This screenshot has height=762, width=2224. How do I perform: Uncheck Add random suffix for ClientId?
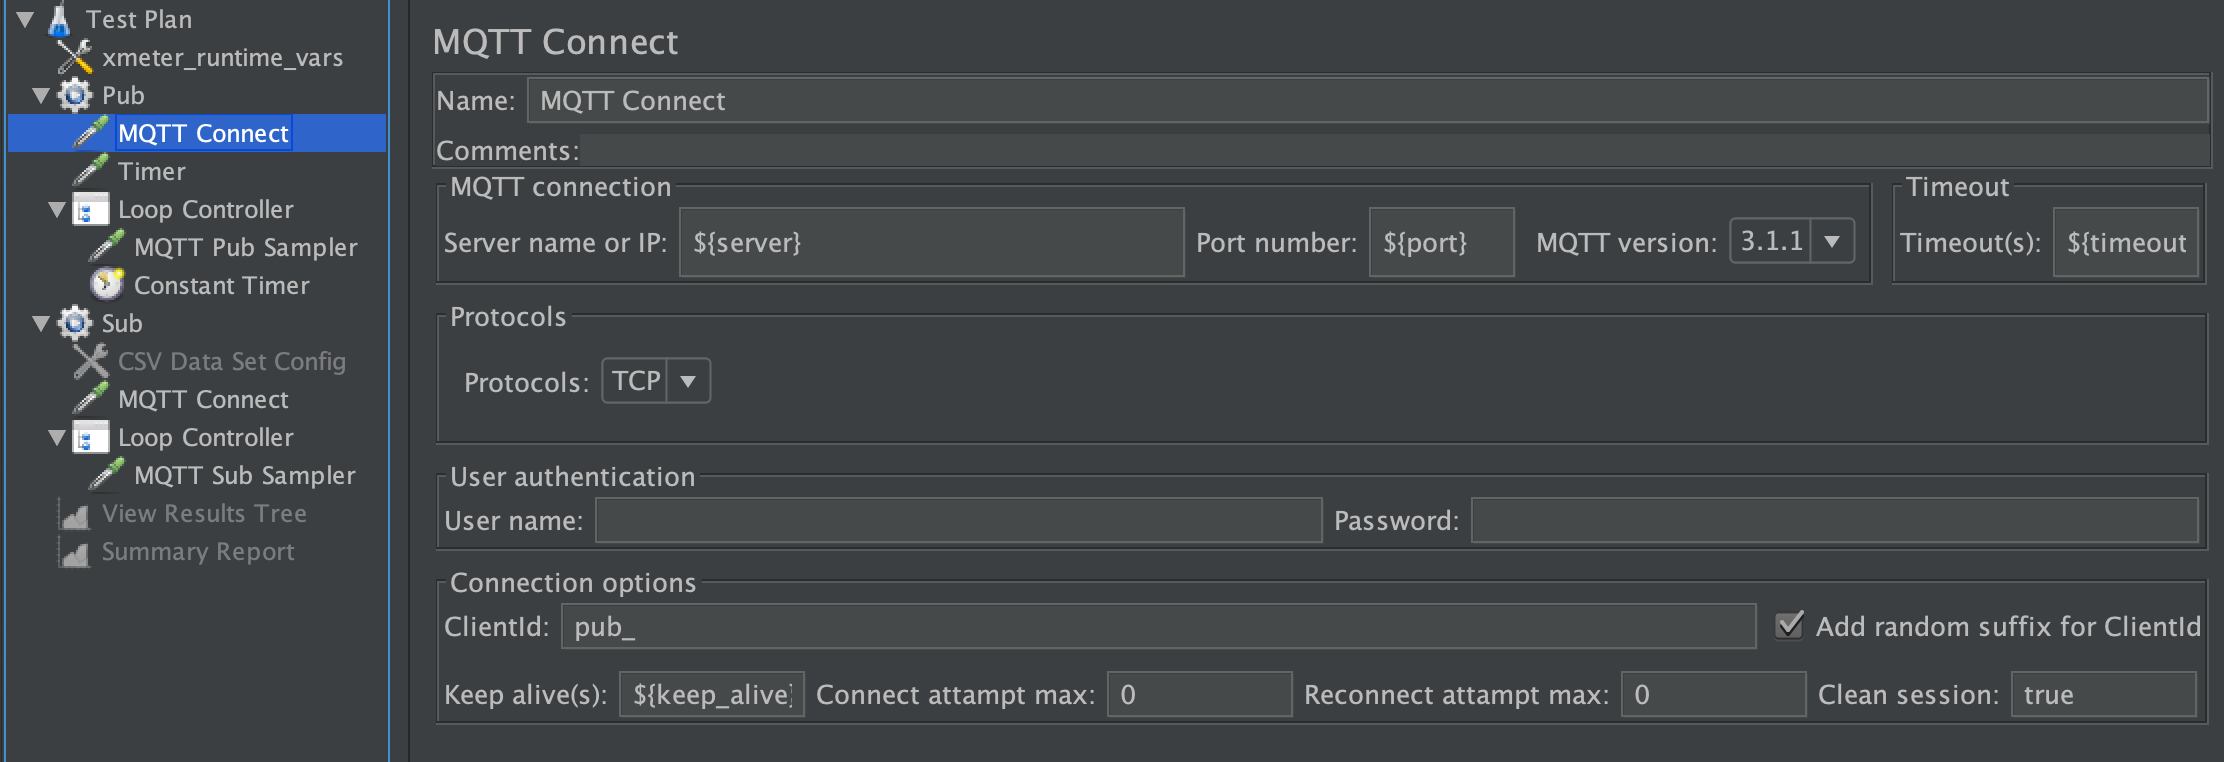[1791, 625]
